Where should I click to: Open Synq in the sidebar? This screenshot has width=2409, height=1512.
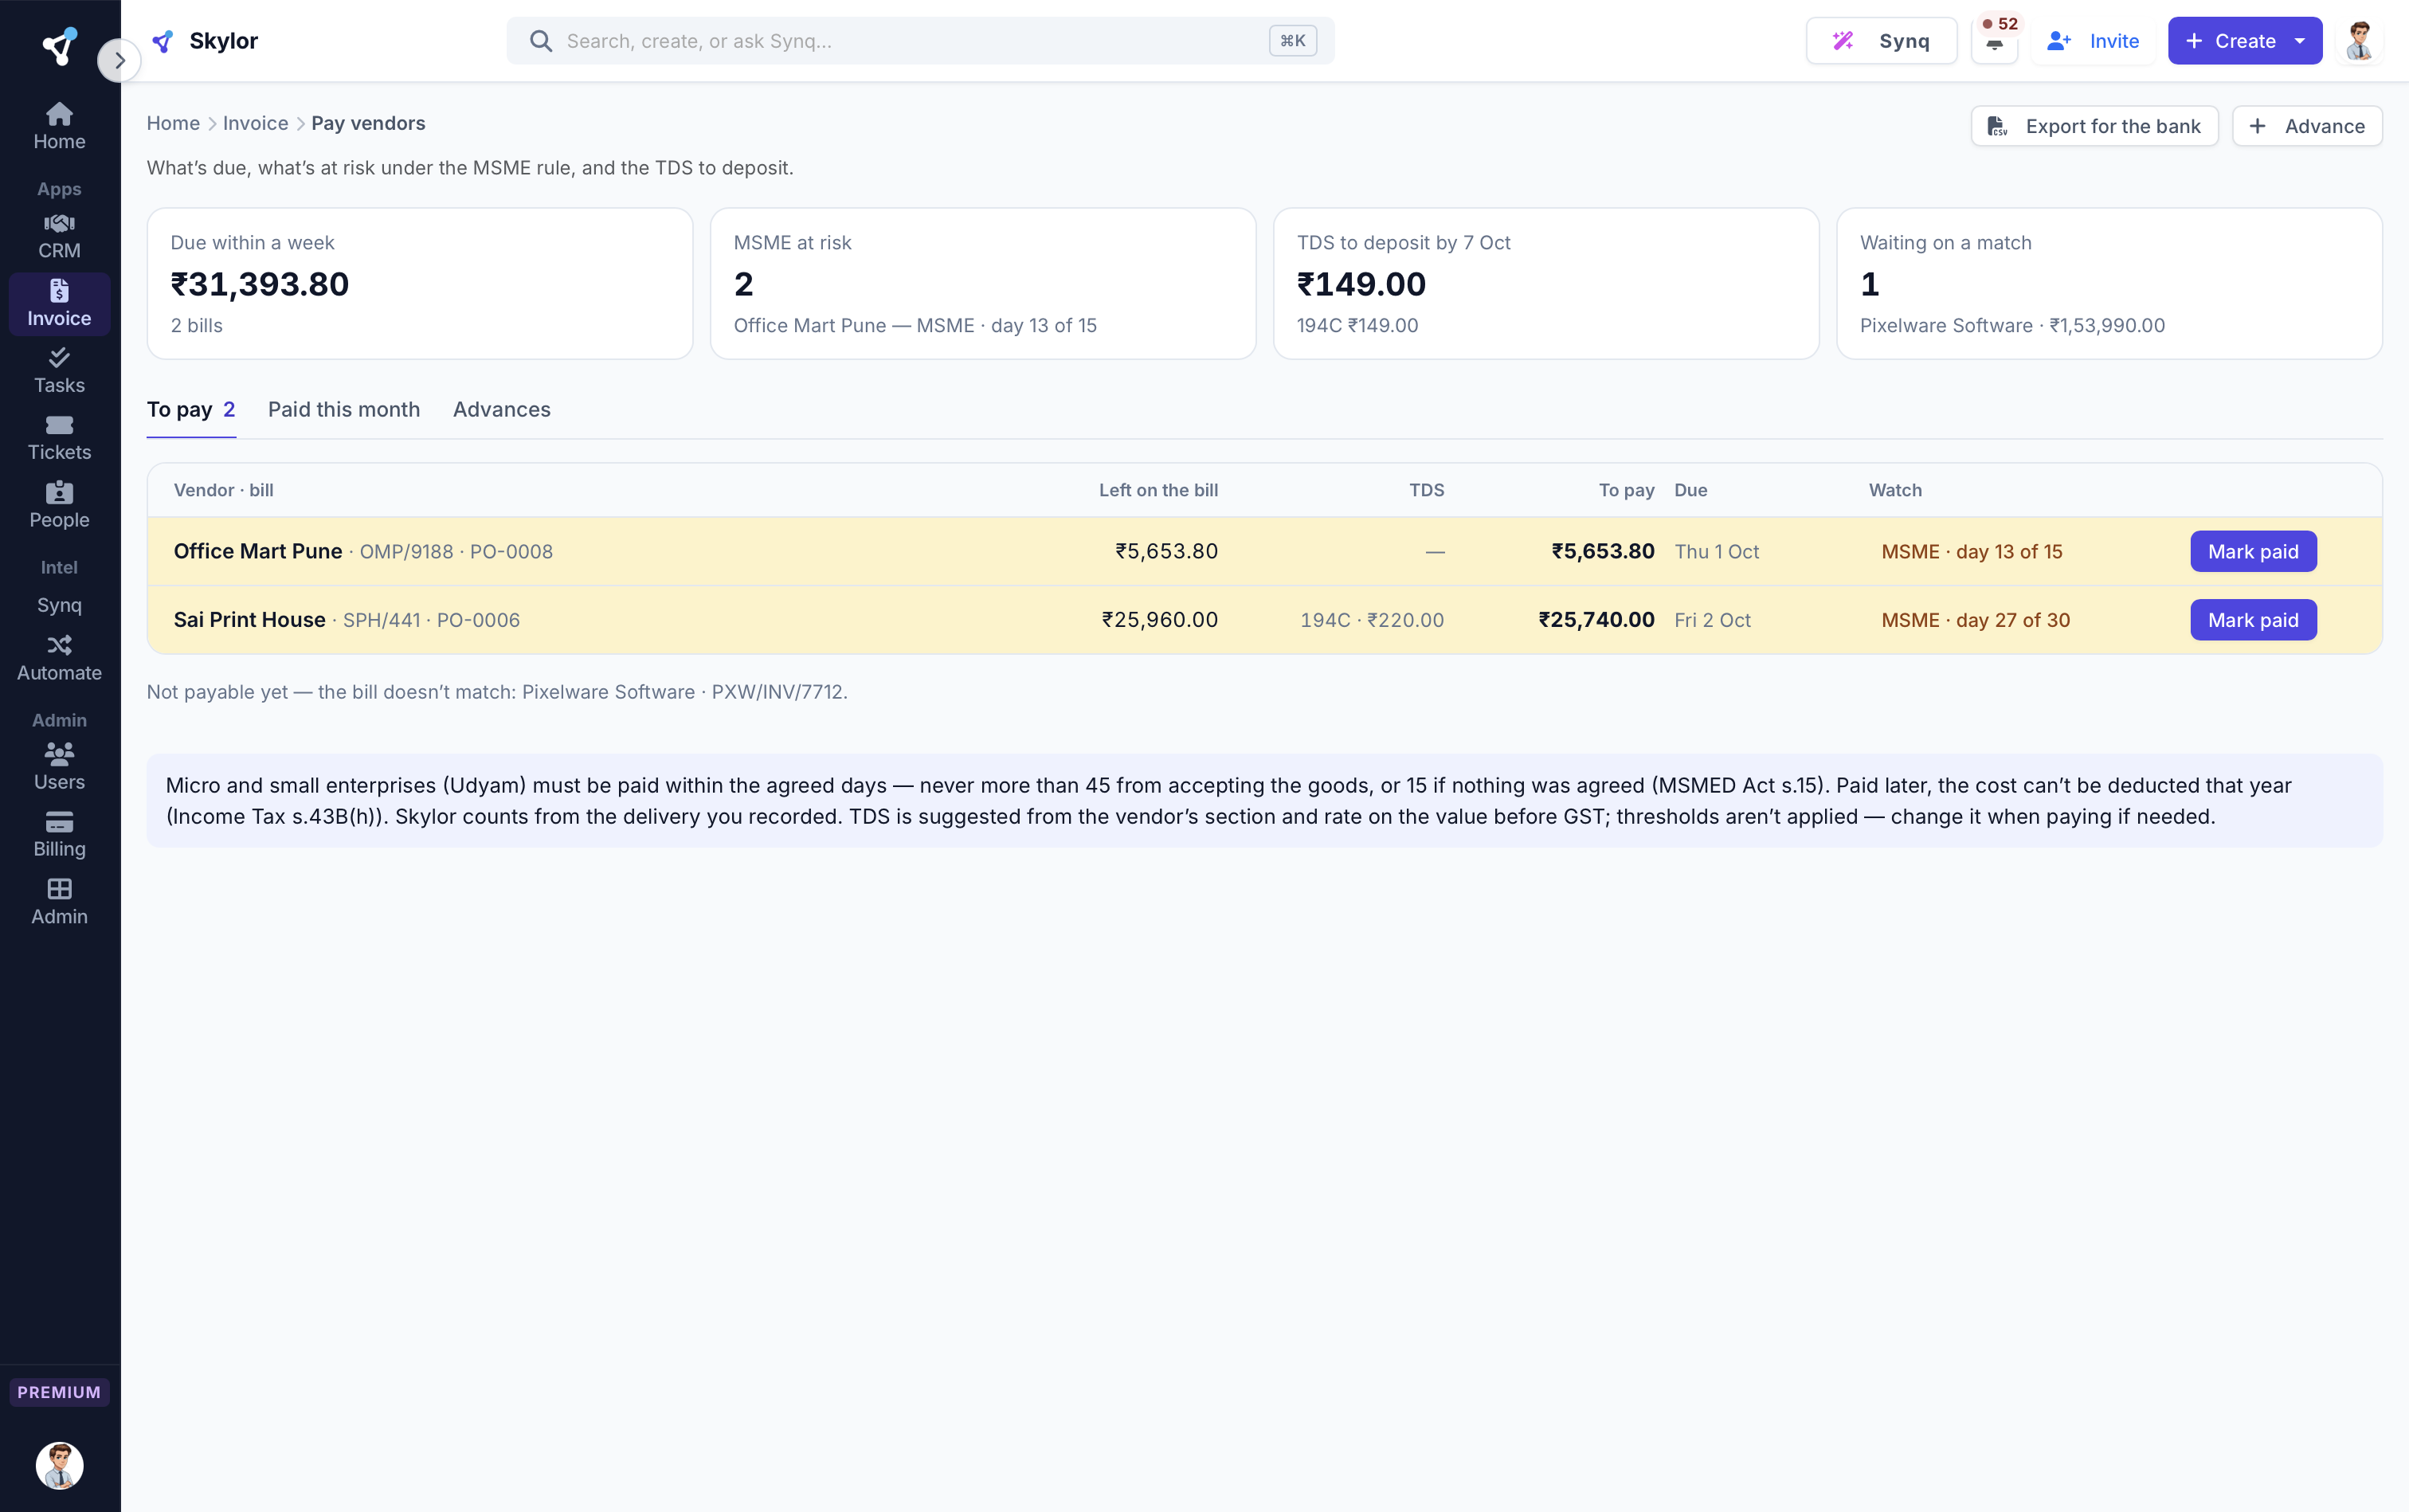(59, 605)
